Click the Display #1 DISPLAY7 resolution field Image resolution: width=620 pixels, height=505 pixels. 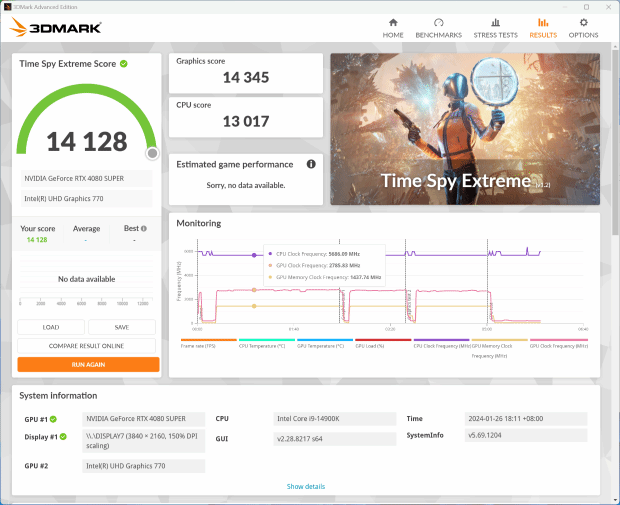click(x=144, y=441)
